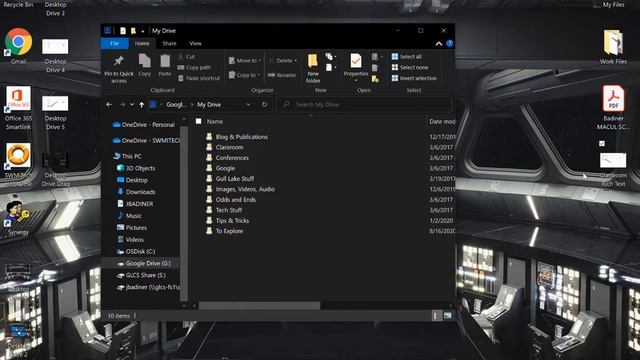Select the To Explore folder

pyautogui.click(x=224, y=231)
